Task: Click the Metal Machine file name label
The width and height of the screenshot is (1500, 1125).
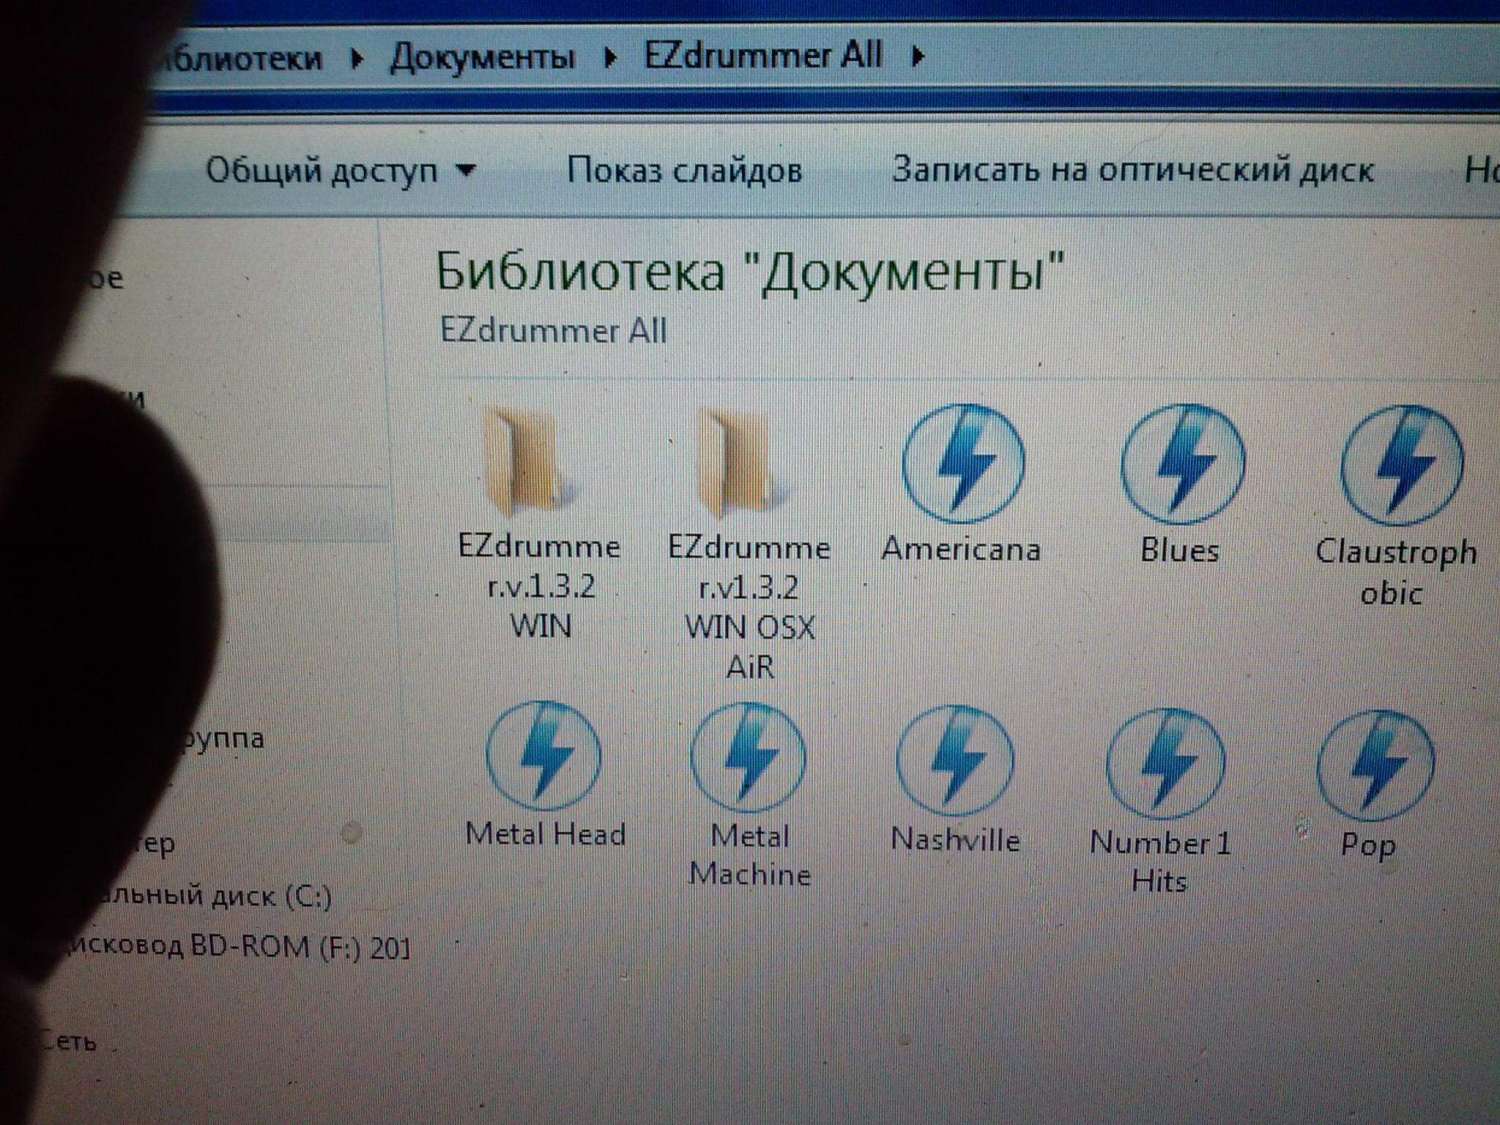Action: 750,855
